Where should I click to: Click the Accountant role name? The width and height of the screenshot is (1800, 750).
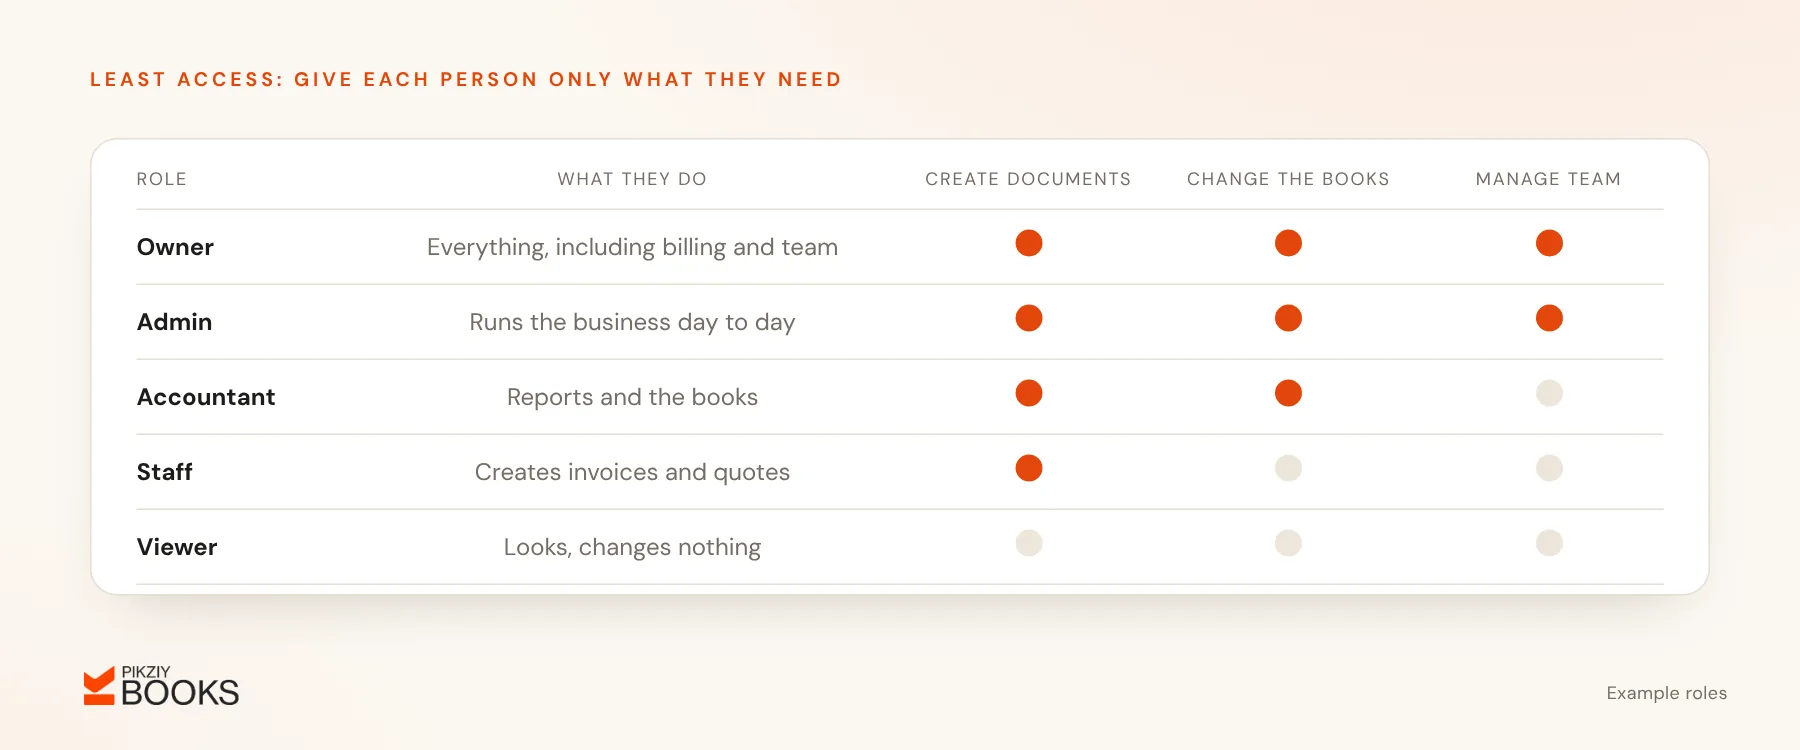tap(206, 397)
